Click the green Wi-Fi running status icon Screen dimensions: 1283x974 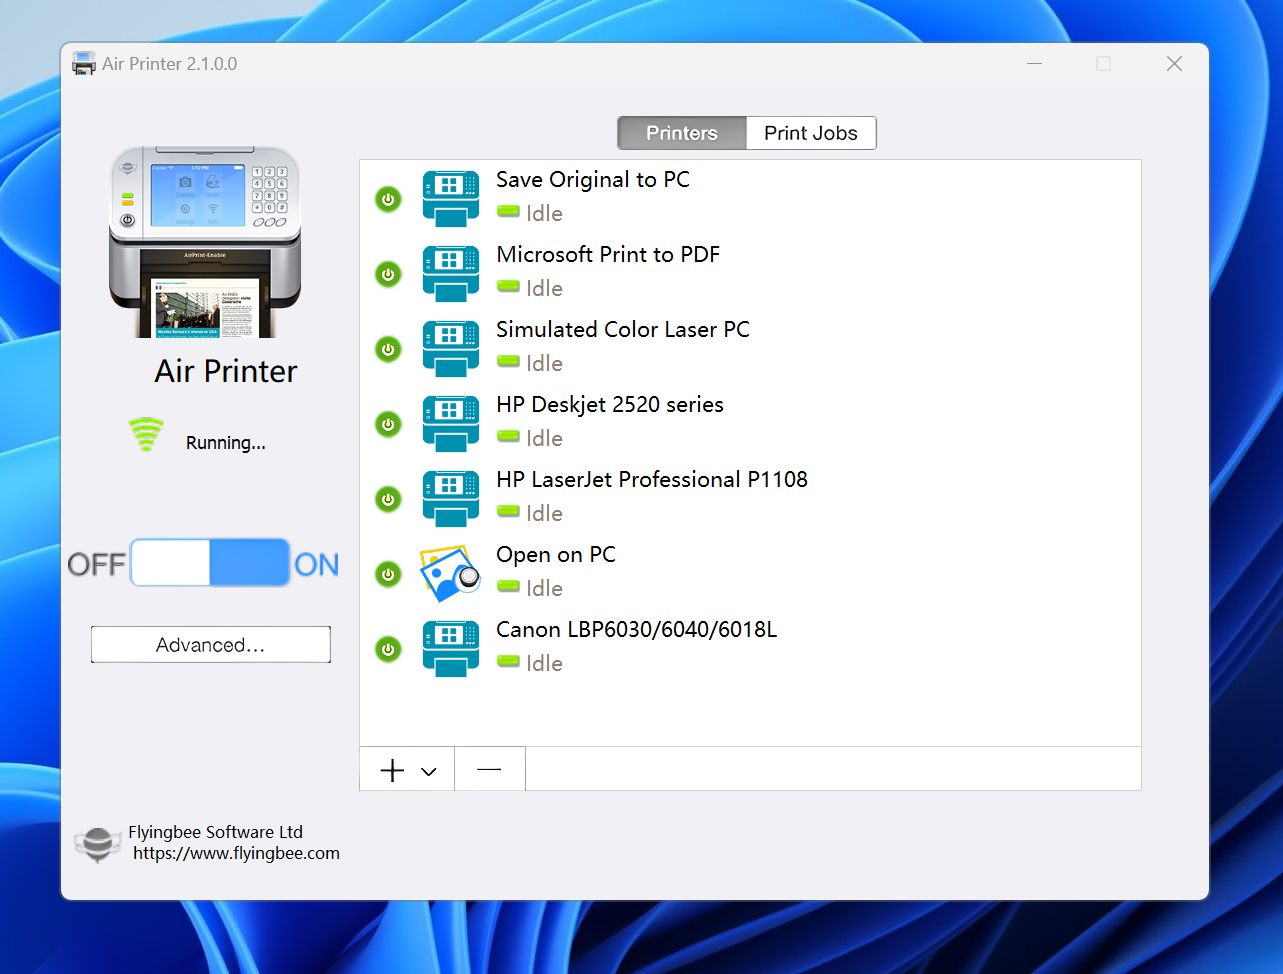click(x=146, y=436)
